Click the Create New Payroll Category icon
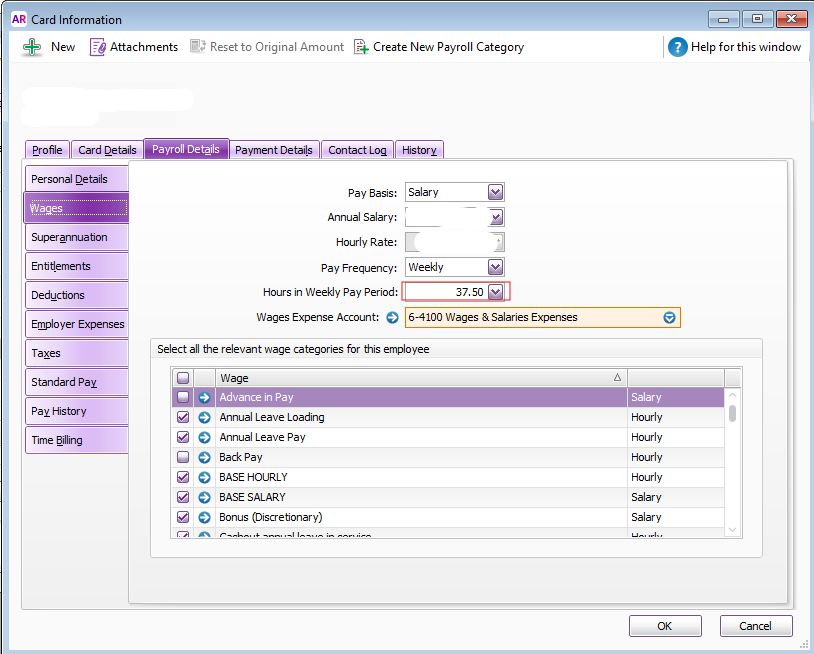Viewport: 814px width, 654px height. point(361,47)
